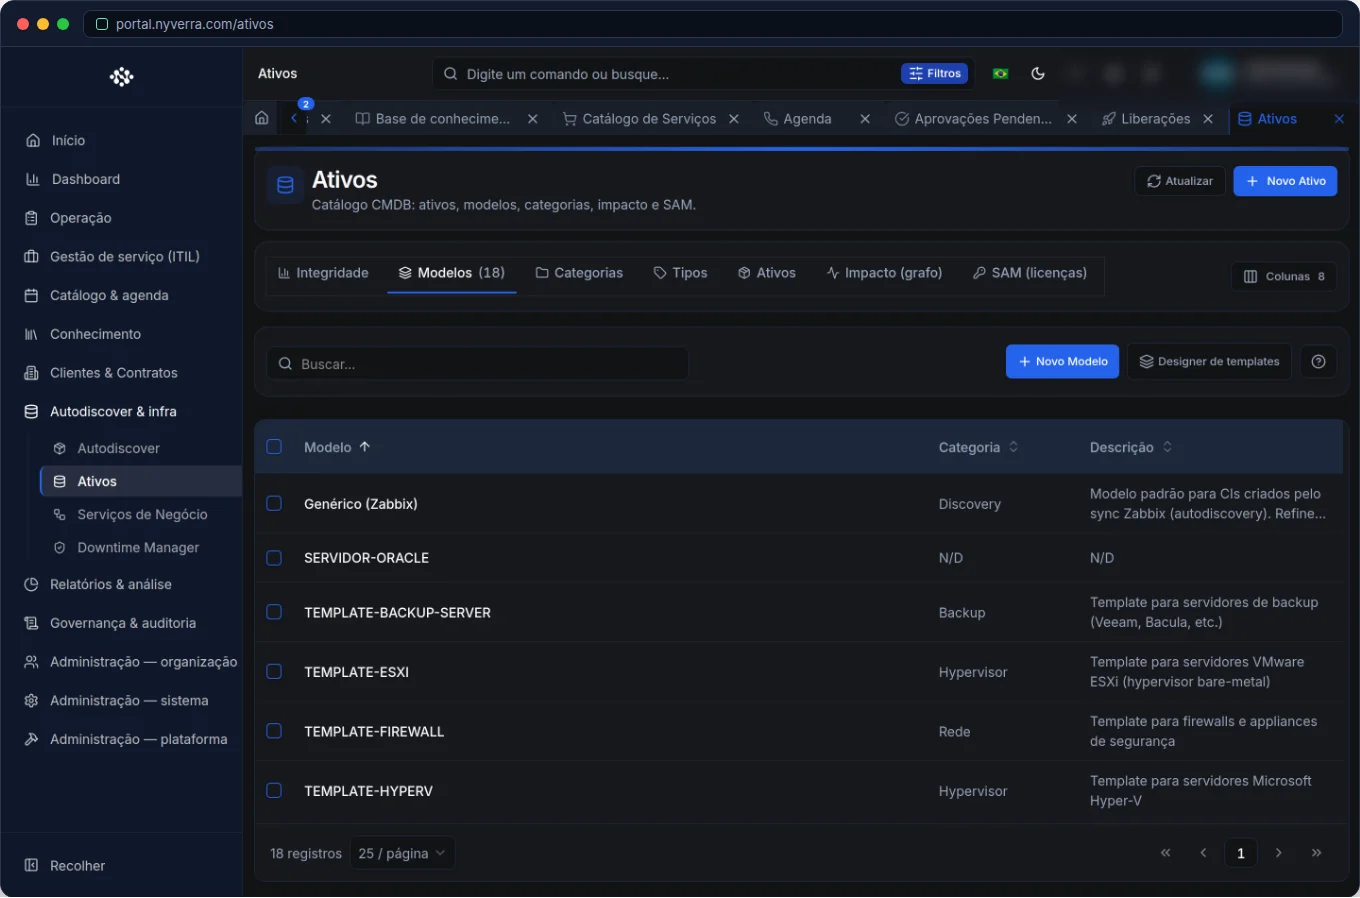This screenshot has width=1360, height=898.
Task: Close the Base de conhecimento tab
Action: coord(533,119)
